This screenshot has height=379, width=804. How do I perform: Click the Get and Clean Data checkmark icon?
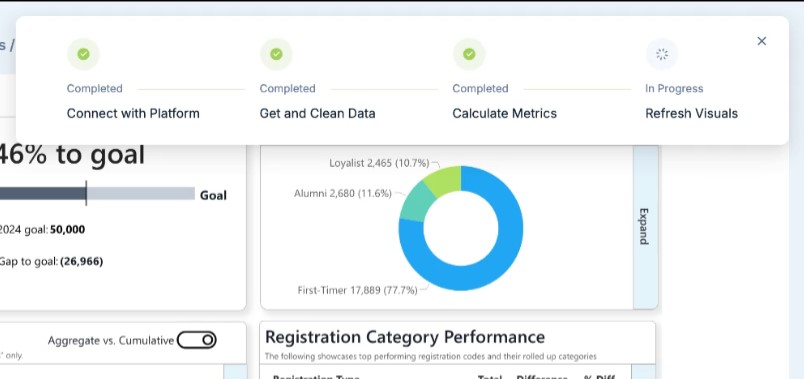point(276,54)
